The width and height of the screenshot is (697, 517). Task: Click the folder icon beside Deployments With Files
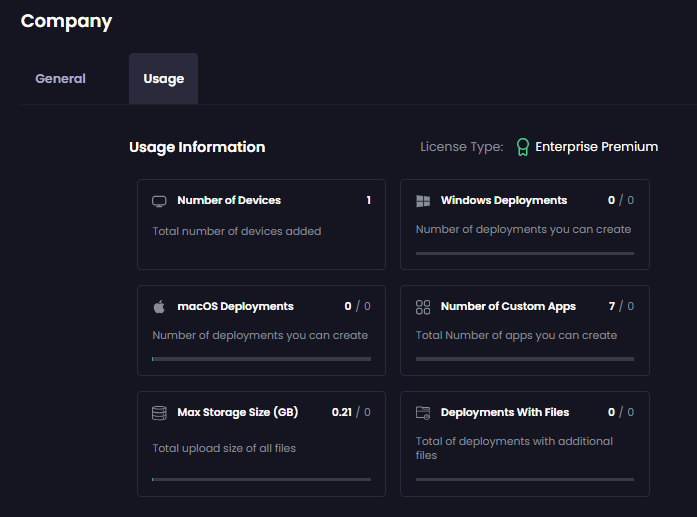[x=423, y=413]
